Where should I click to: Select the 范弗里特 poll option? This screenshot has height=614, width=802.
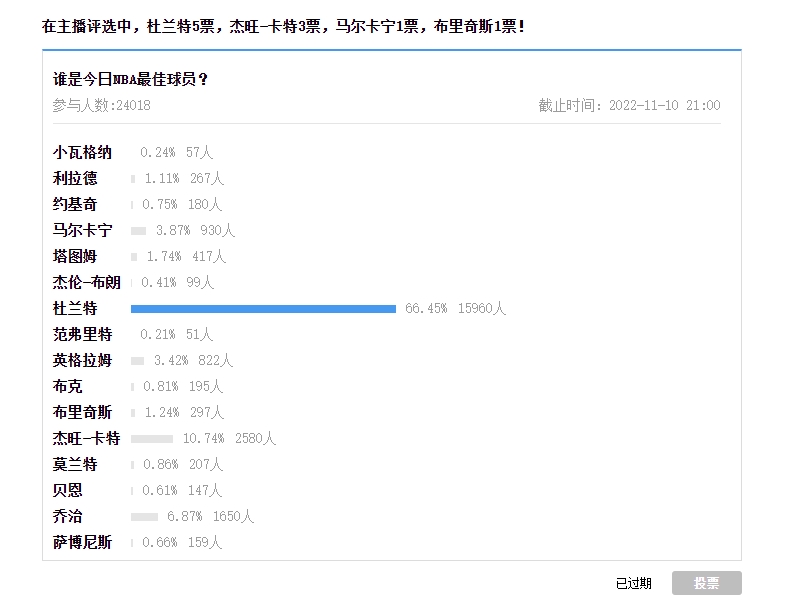coord(82,335)
